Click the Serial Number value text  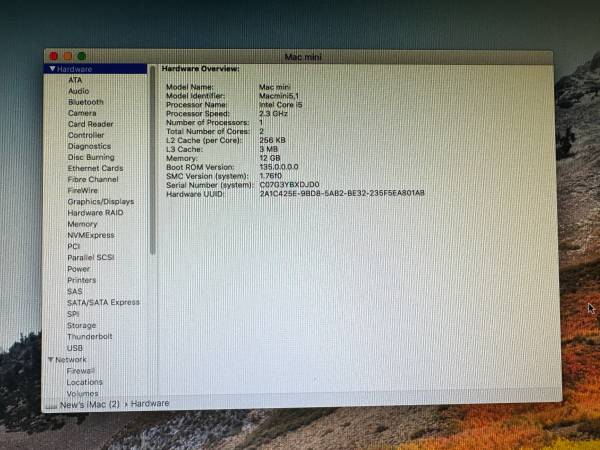pos(289,185)
